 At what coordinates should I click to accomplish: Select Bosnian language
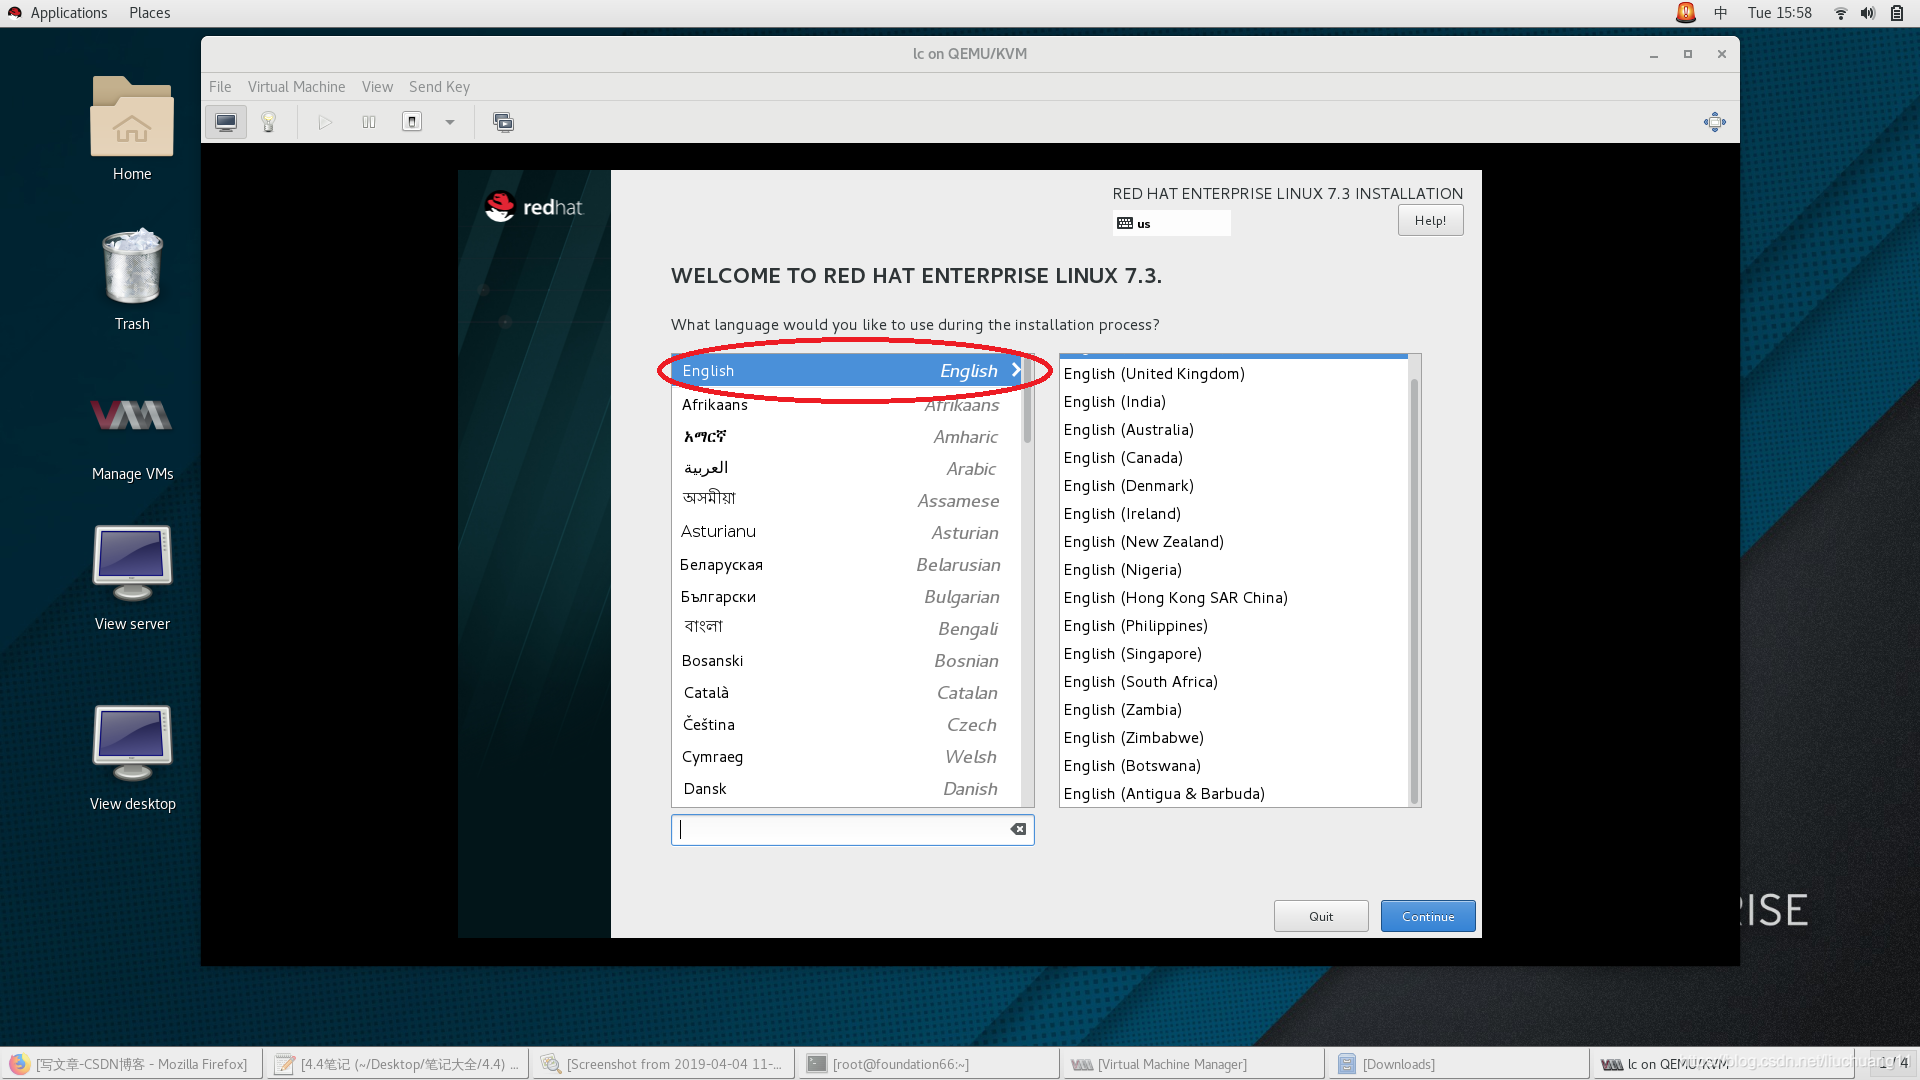[x=846, y=661]
